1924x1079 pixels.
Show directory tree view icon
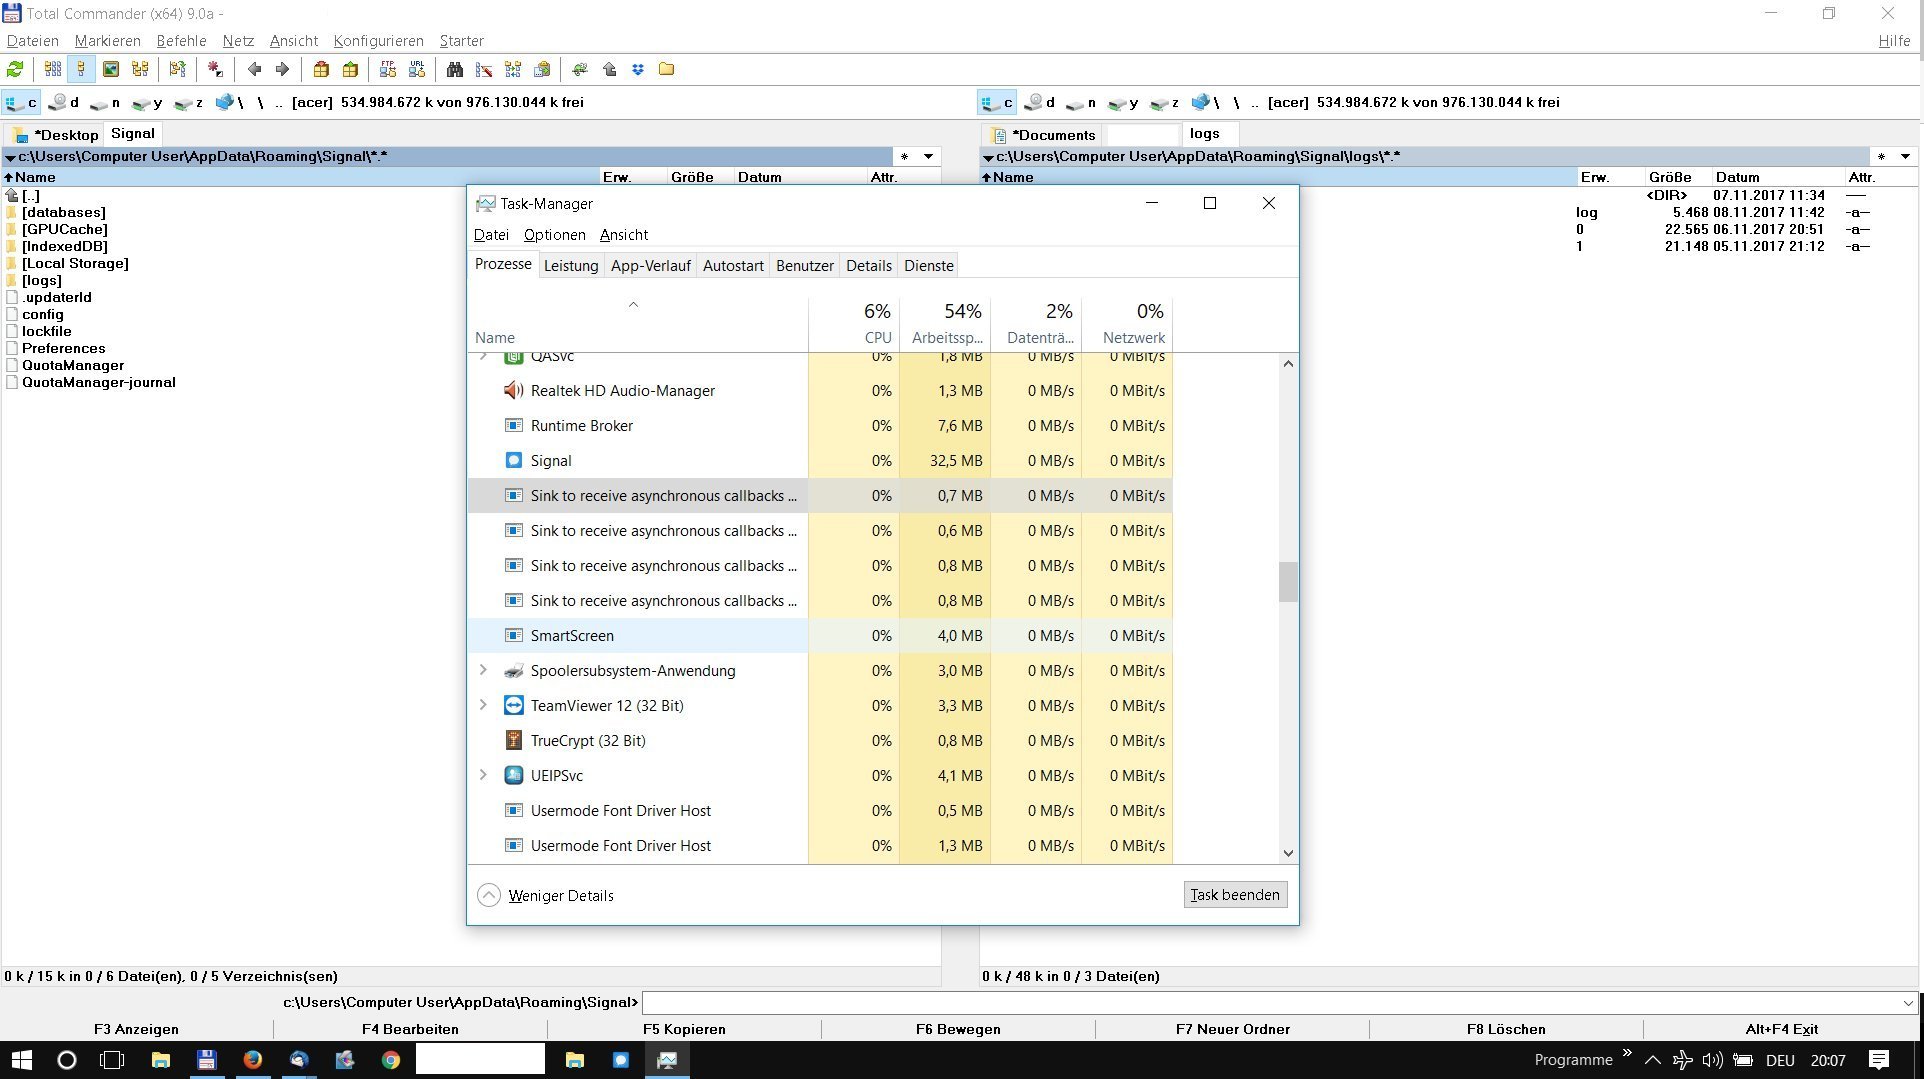tap(140, 69)
